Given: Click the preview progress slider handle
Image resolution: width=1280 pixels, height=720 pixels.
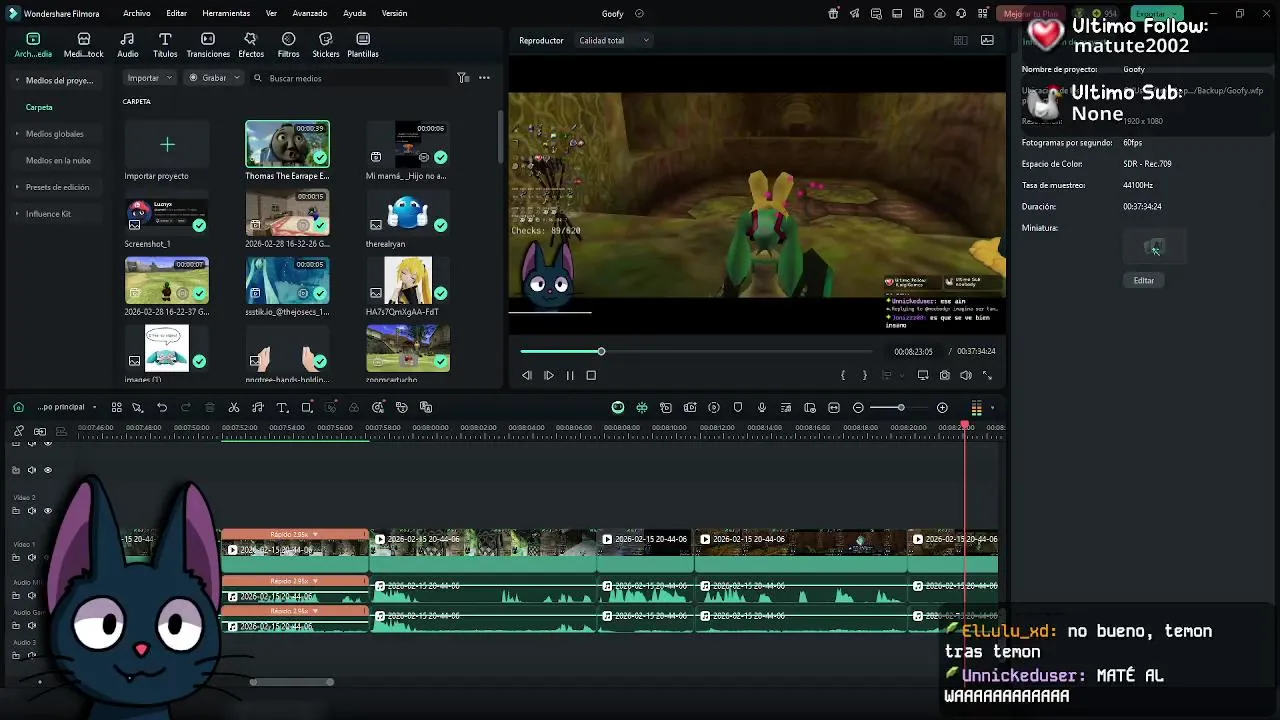Looking at the screenshot, I should (x=601, y=351).
